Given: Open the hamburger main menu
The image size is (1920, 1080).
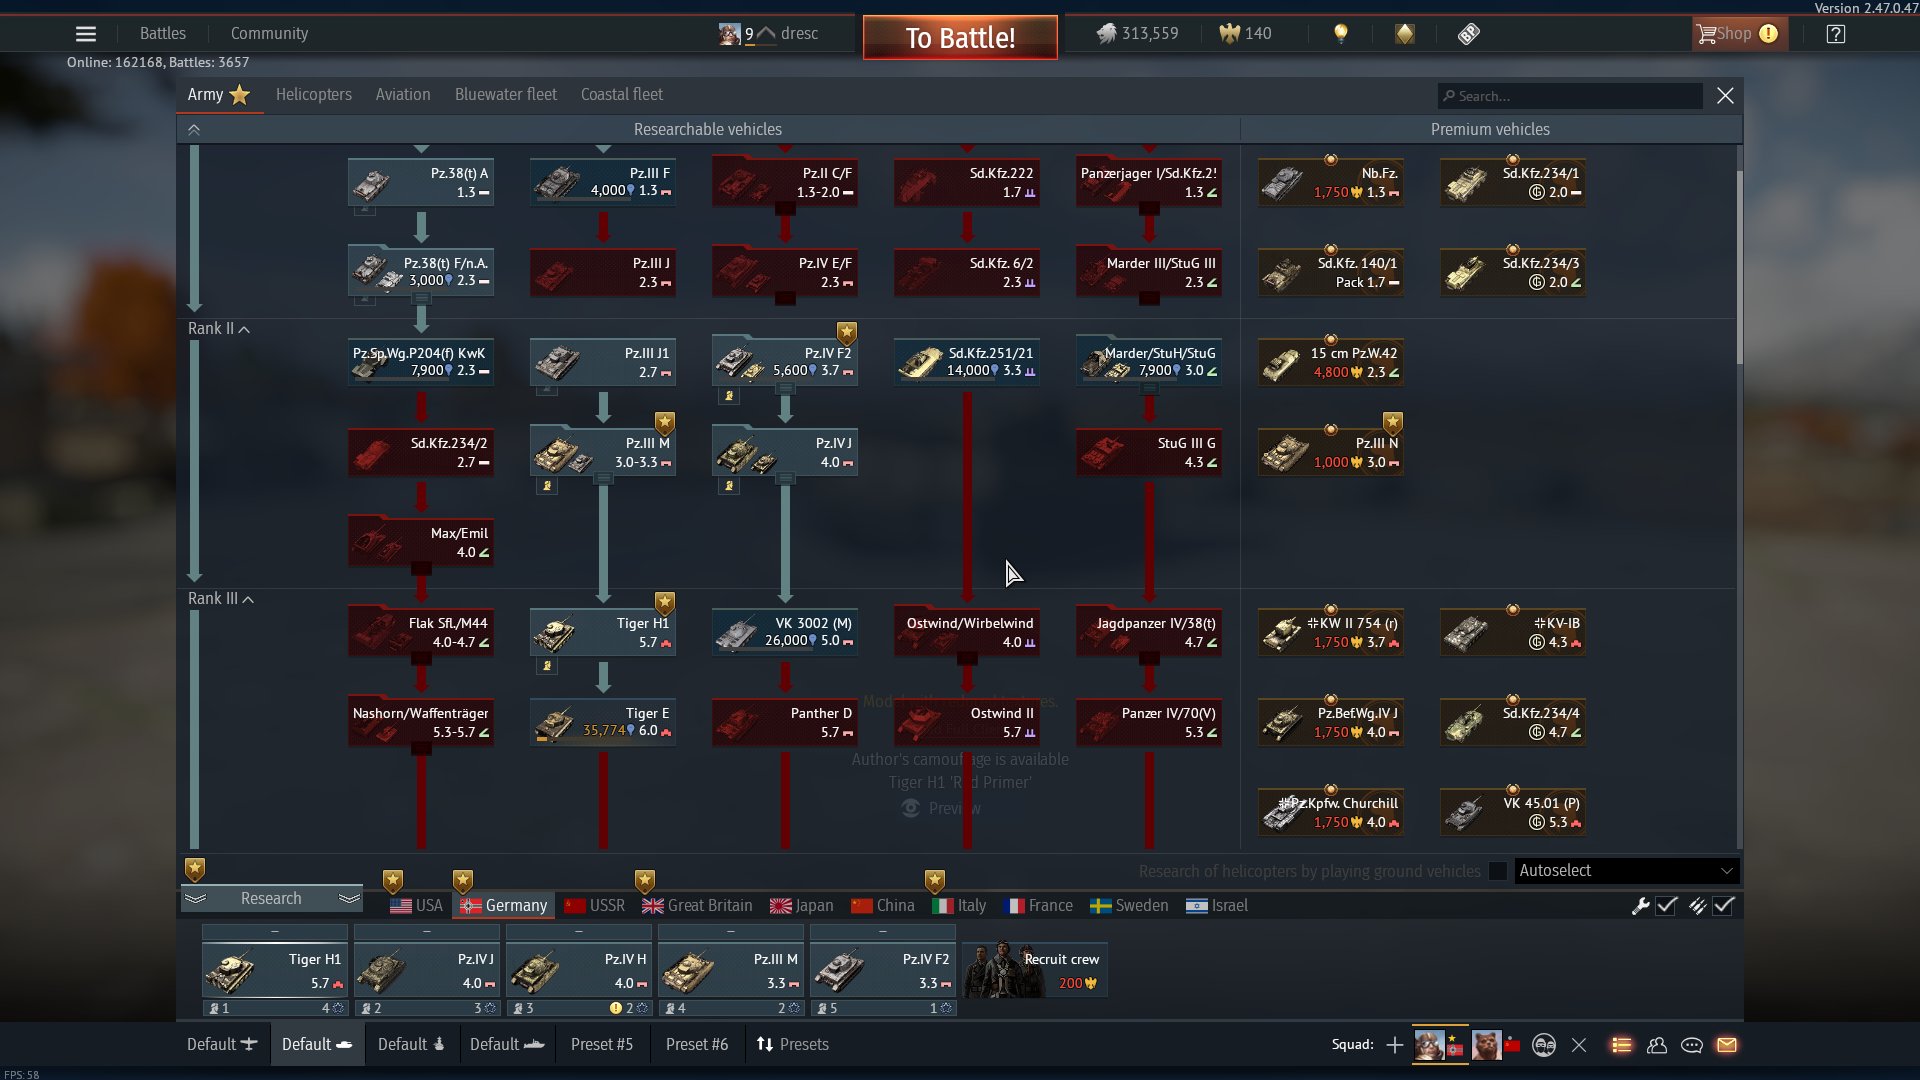Looking at the screenshot, I should pos(86,33).
